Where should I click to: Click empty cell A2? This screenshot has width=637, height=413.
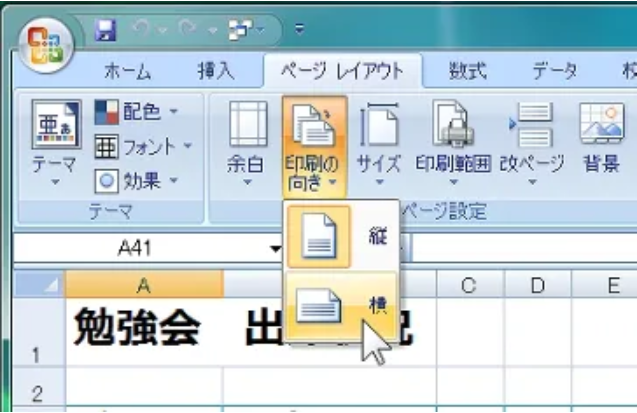(x=144, y=387)
